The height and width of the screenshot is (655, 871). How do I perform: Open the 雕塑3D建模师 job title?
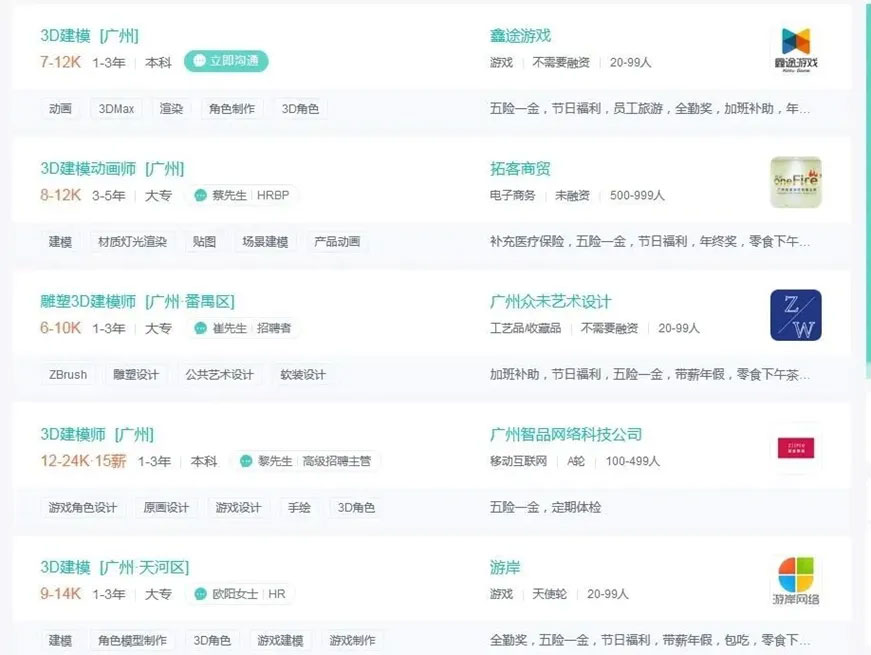pos(88,302)
